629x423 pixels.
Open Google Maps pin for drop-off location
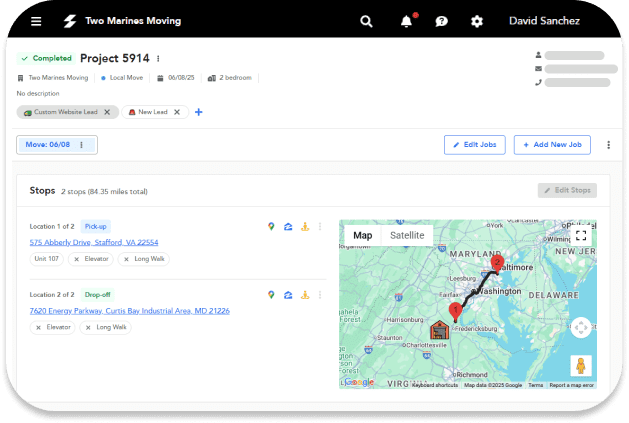tap(271, 295)
